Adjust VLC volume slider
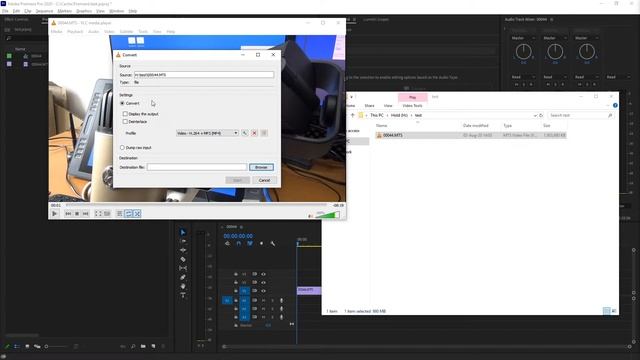Image resolution: width=640 pixels, height=360 pixels. (x=327, y=215)
